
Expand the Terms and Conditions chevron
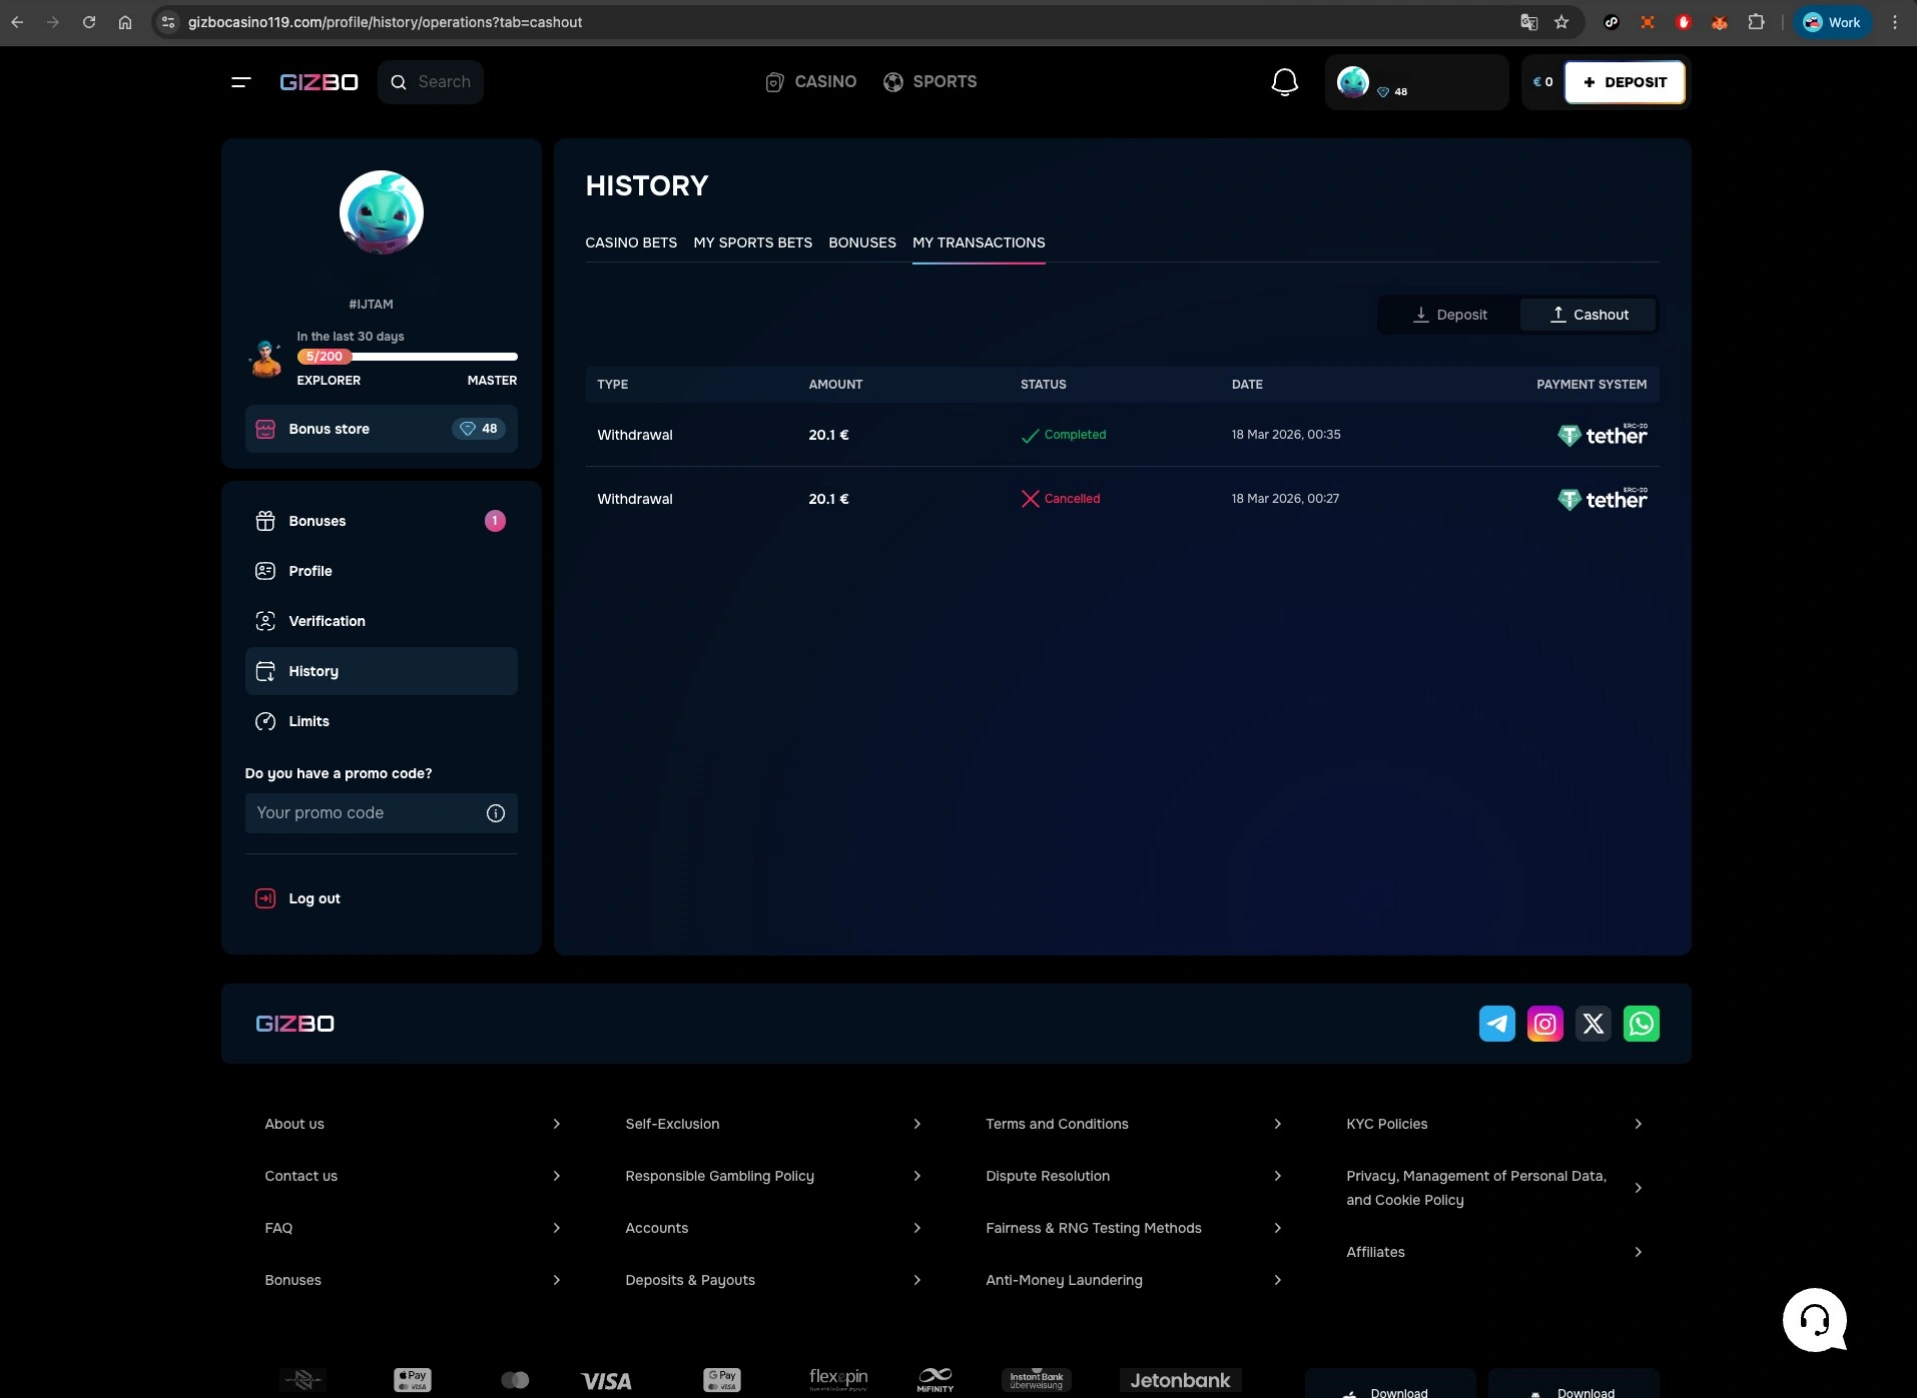pos(1277,1123)
